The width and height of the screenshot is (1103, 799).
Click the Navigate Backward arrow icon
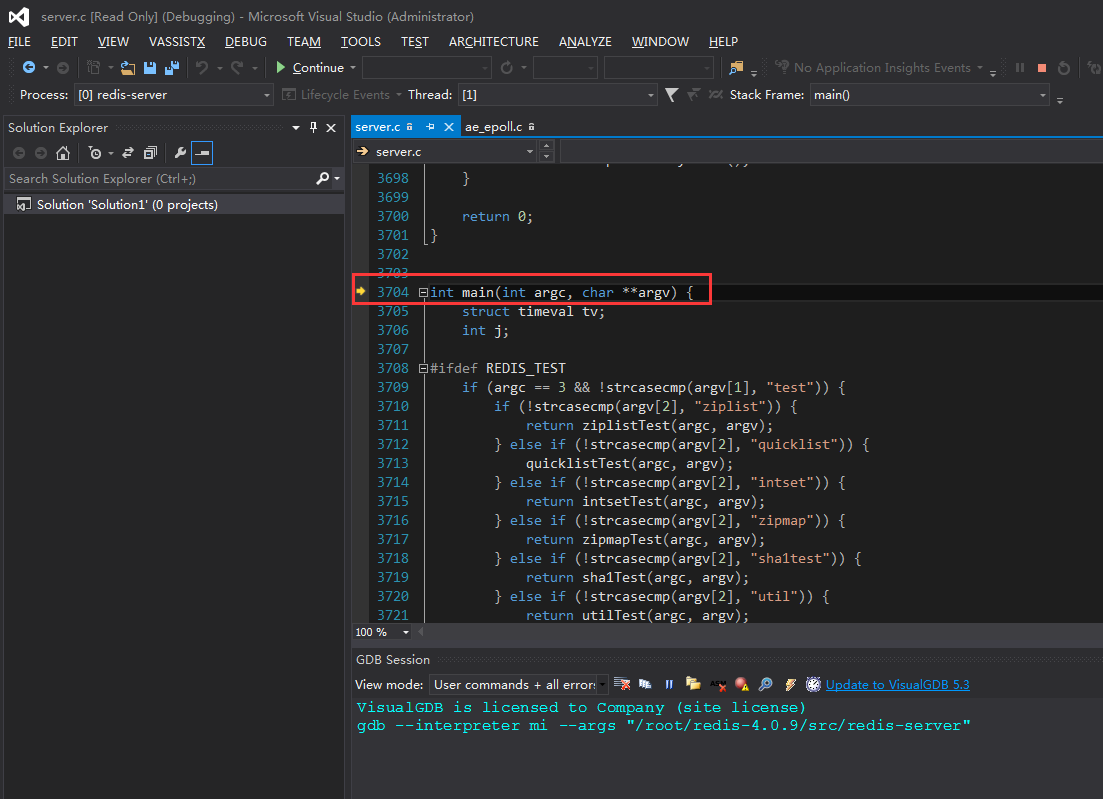29,68
